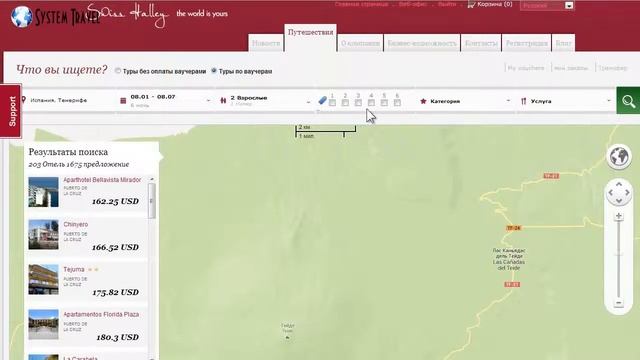Image resolution: width=640 pixels, height=360 pixels.
Task: Open the shopping cart Корзина icon
Action: coord(471,4)
